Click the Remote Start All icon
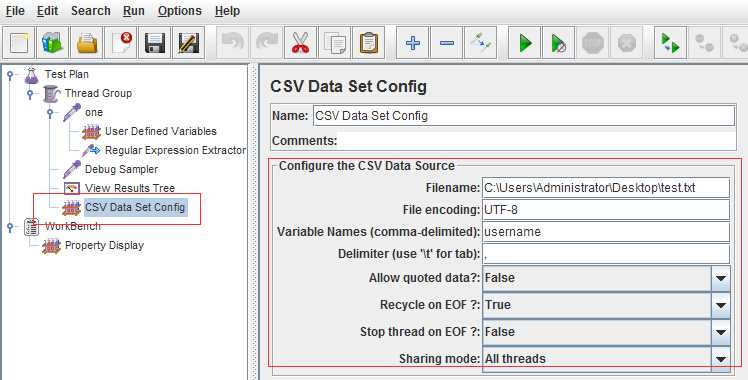 pyautogui.click(x=670, y=43)
